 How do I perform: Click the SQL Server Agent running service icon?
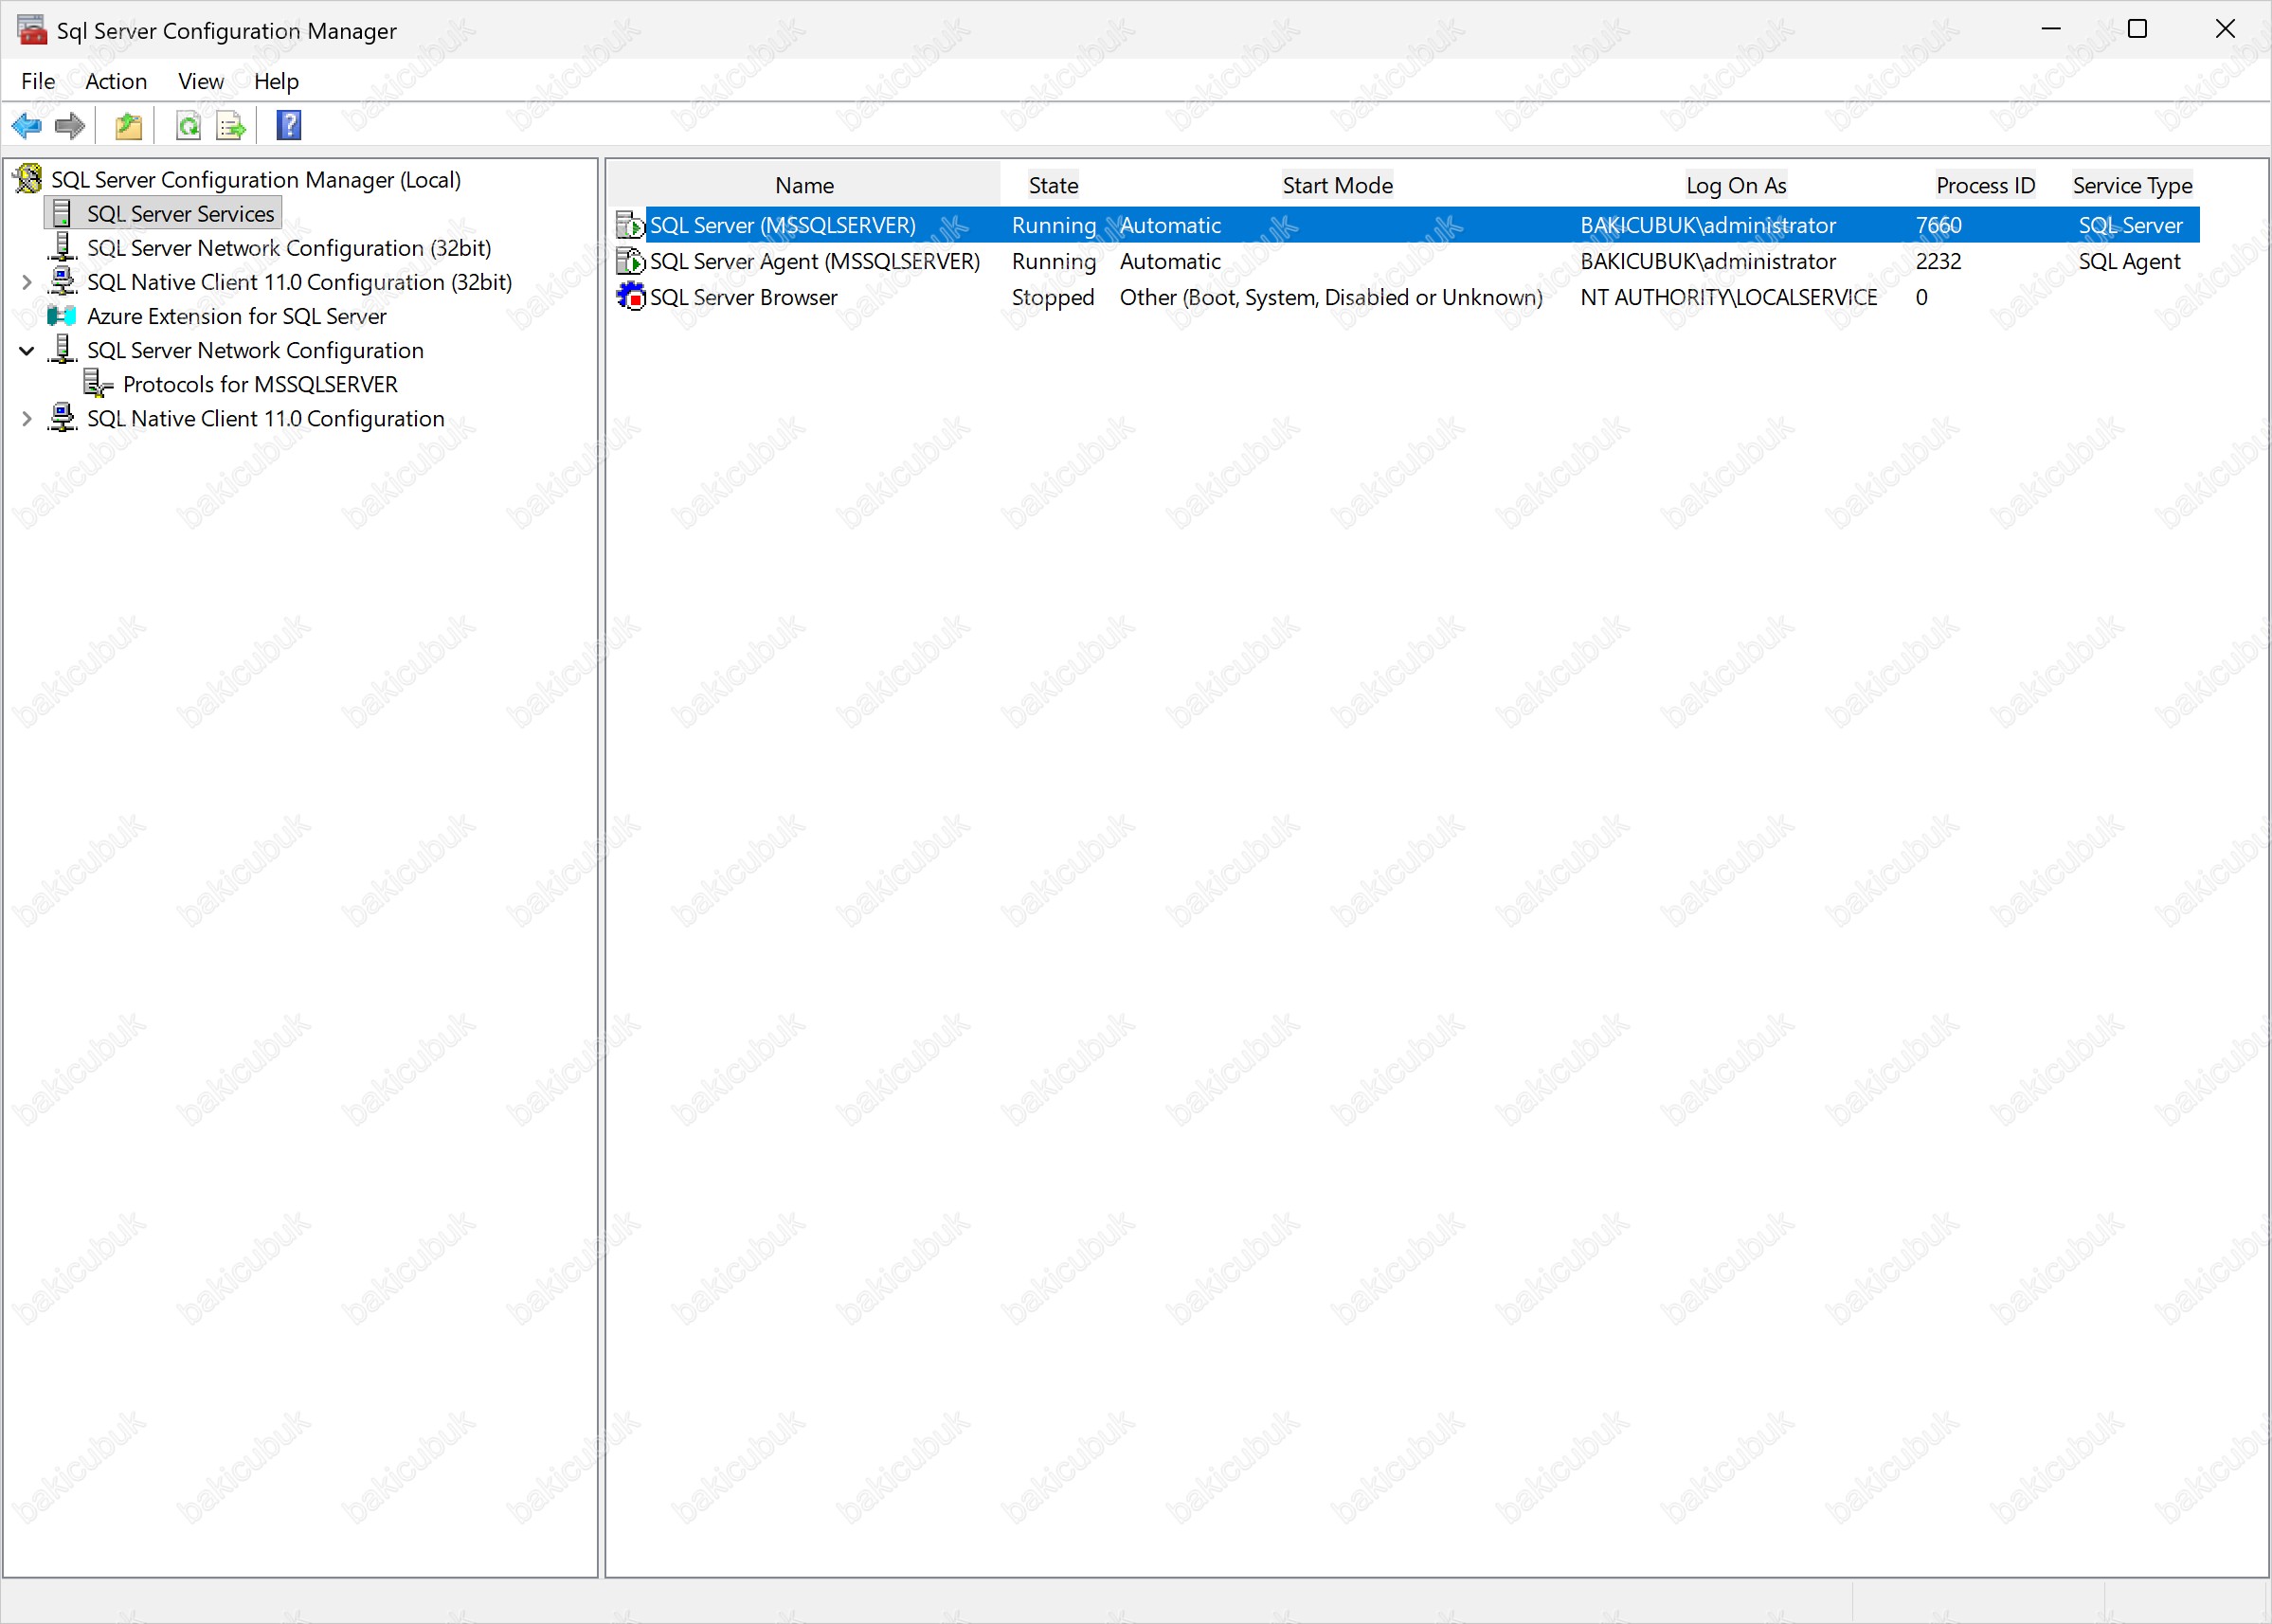coord(631,261)
